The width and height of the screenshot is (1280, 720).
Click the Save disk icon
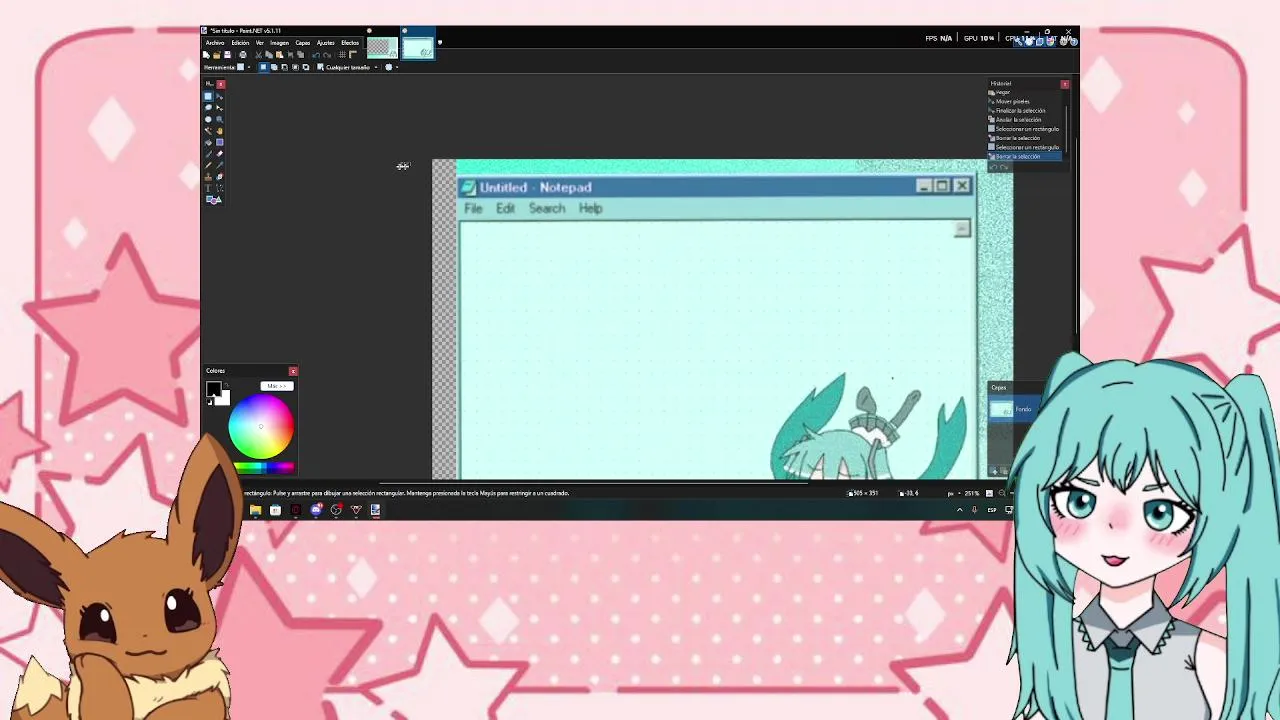point(227,54)
